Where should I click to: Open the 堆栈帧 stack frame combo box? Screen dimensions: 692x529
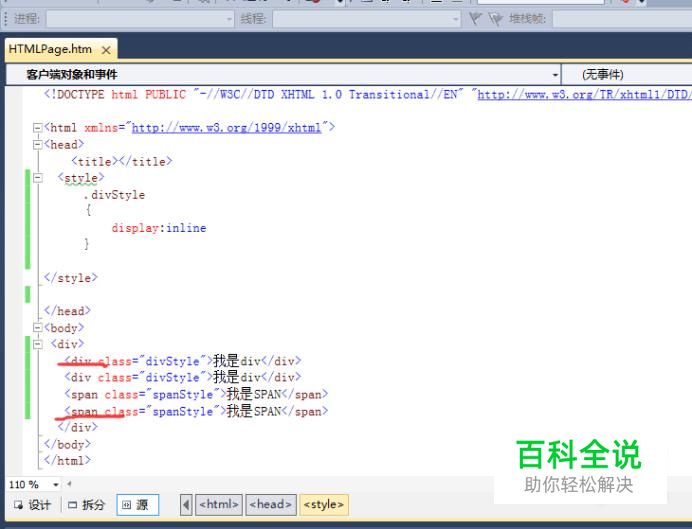pos(622,19)
